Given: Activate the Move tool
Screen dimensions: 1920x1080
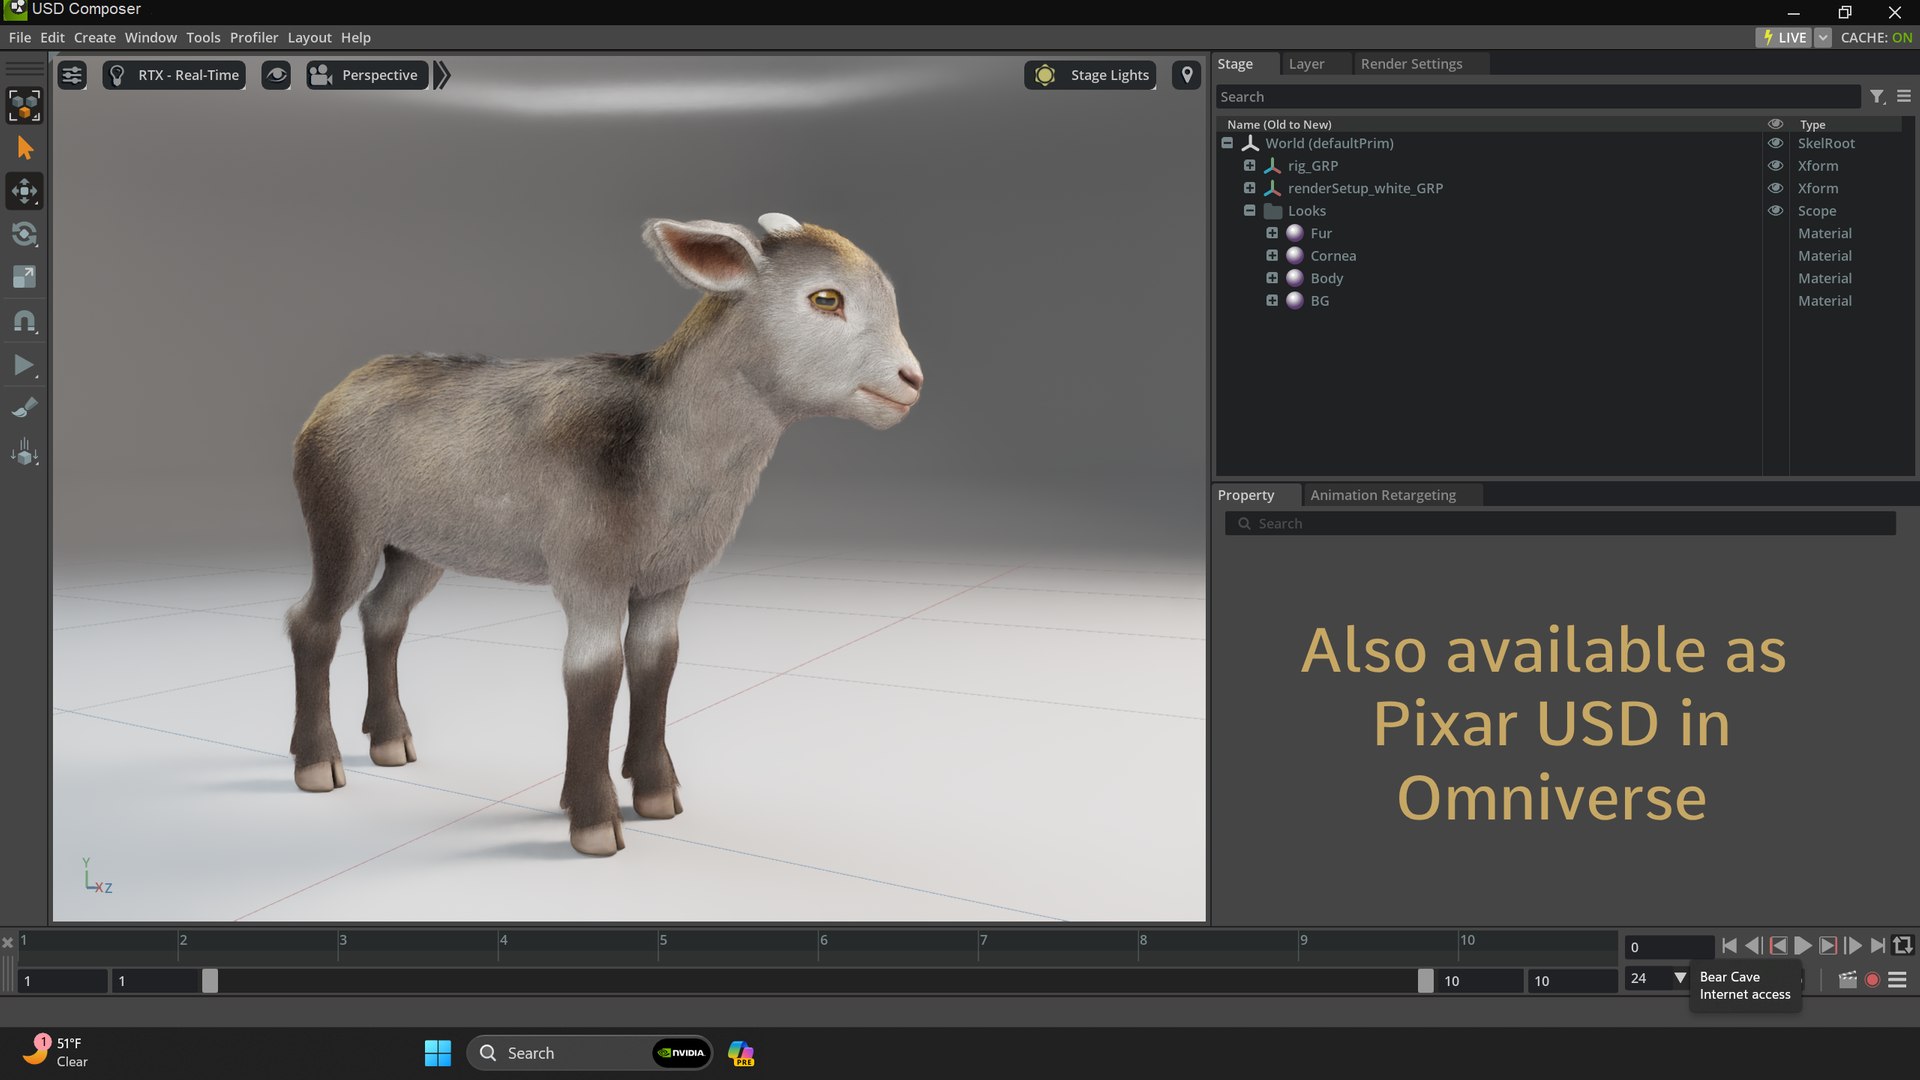Looking at the screenshot, I should [x=24, y=191].
